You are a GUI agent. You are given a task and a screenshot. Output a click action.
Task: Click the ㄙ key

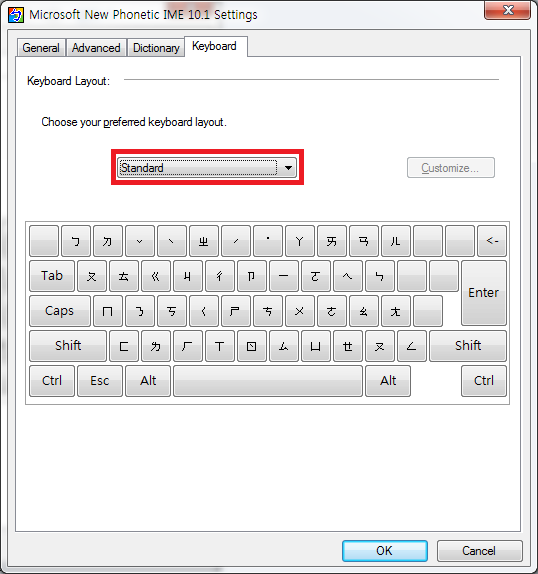pyautogui.click(x=284, y=346)
